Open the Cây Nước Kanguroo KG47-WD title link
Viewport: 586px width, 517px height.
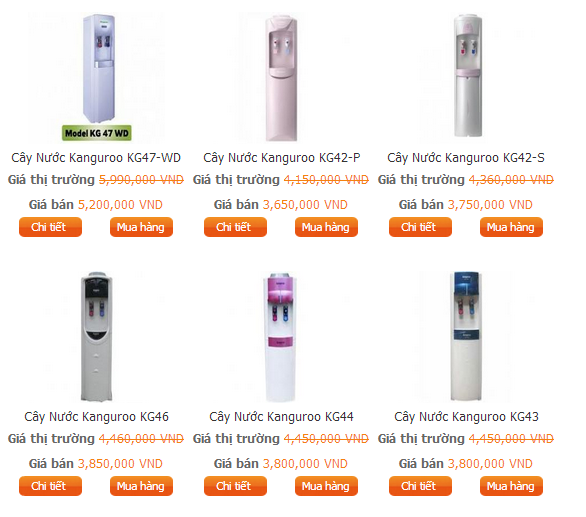pos(96,158)
